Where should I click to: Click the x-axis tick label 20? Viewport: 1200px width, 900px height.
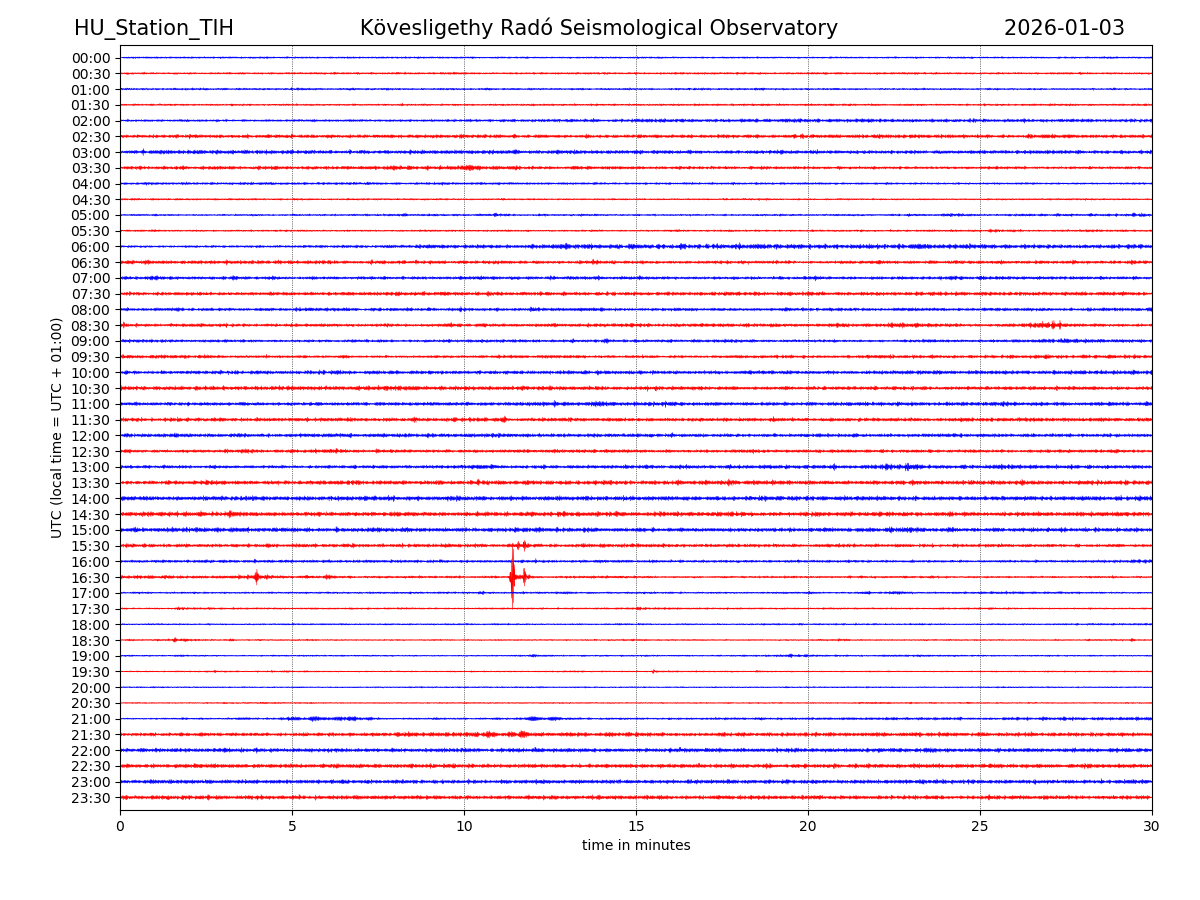coord(808,827)
